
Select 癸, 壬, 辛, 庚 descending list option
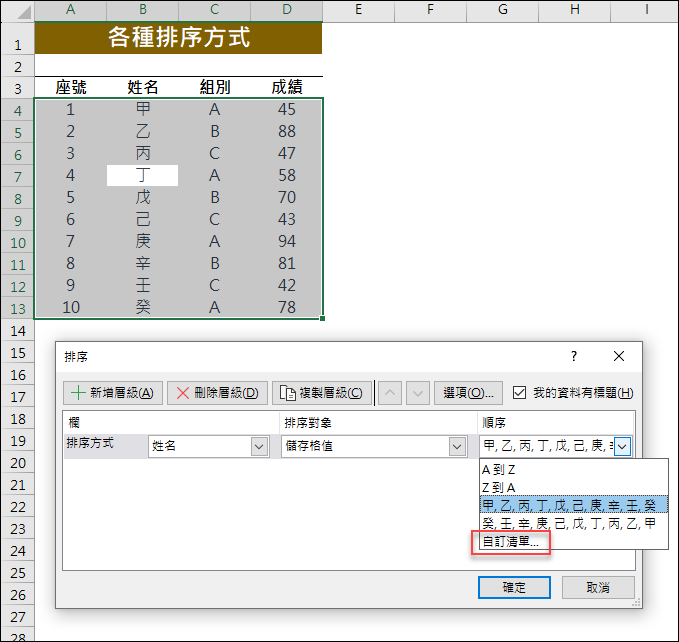(574, 523)
